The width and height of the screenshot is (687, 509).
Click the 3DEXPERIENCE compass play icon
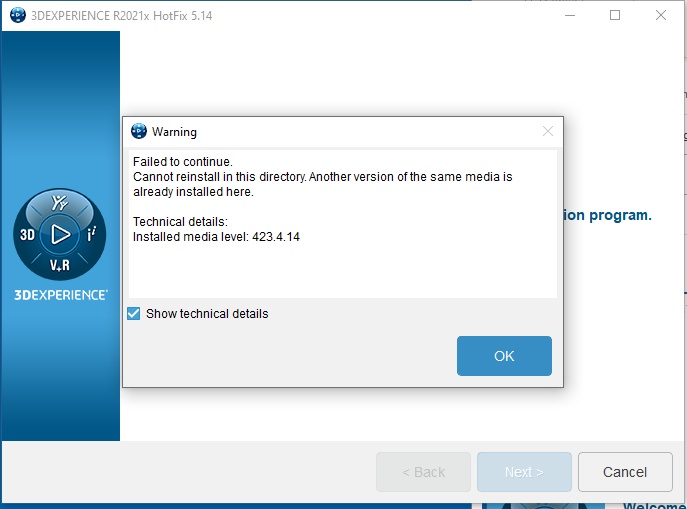[x=60, y=234]
